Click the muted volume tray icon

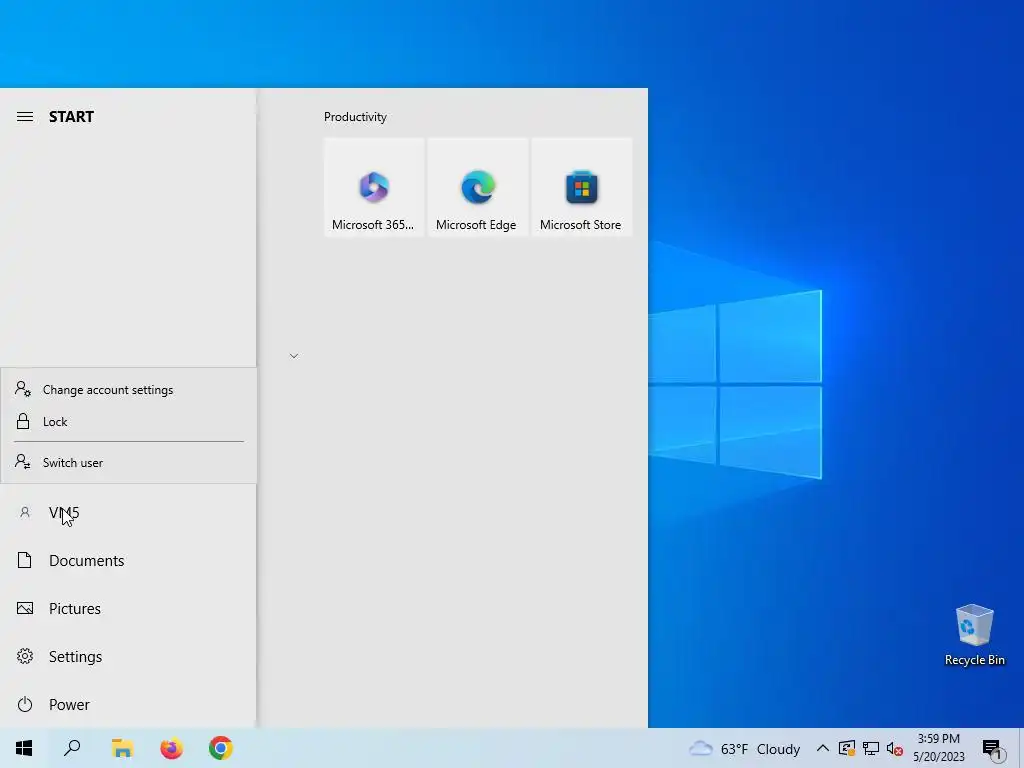click(x=895, y=748)
